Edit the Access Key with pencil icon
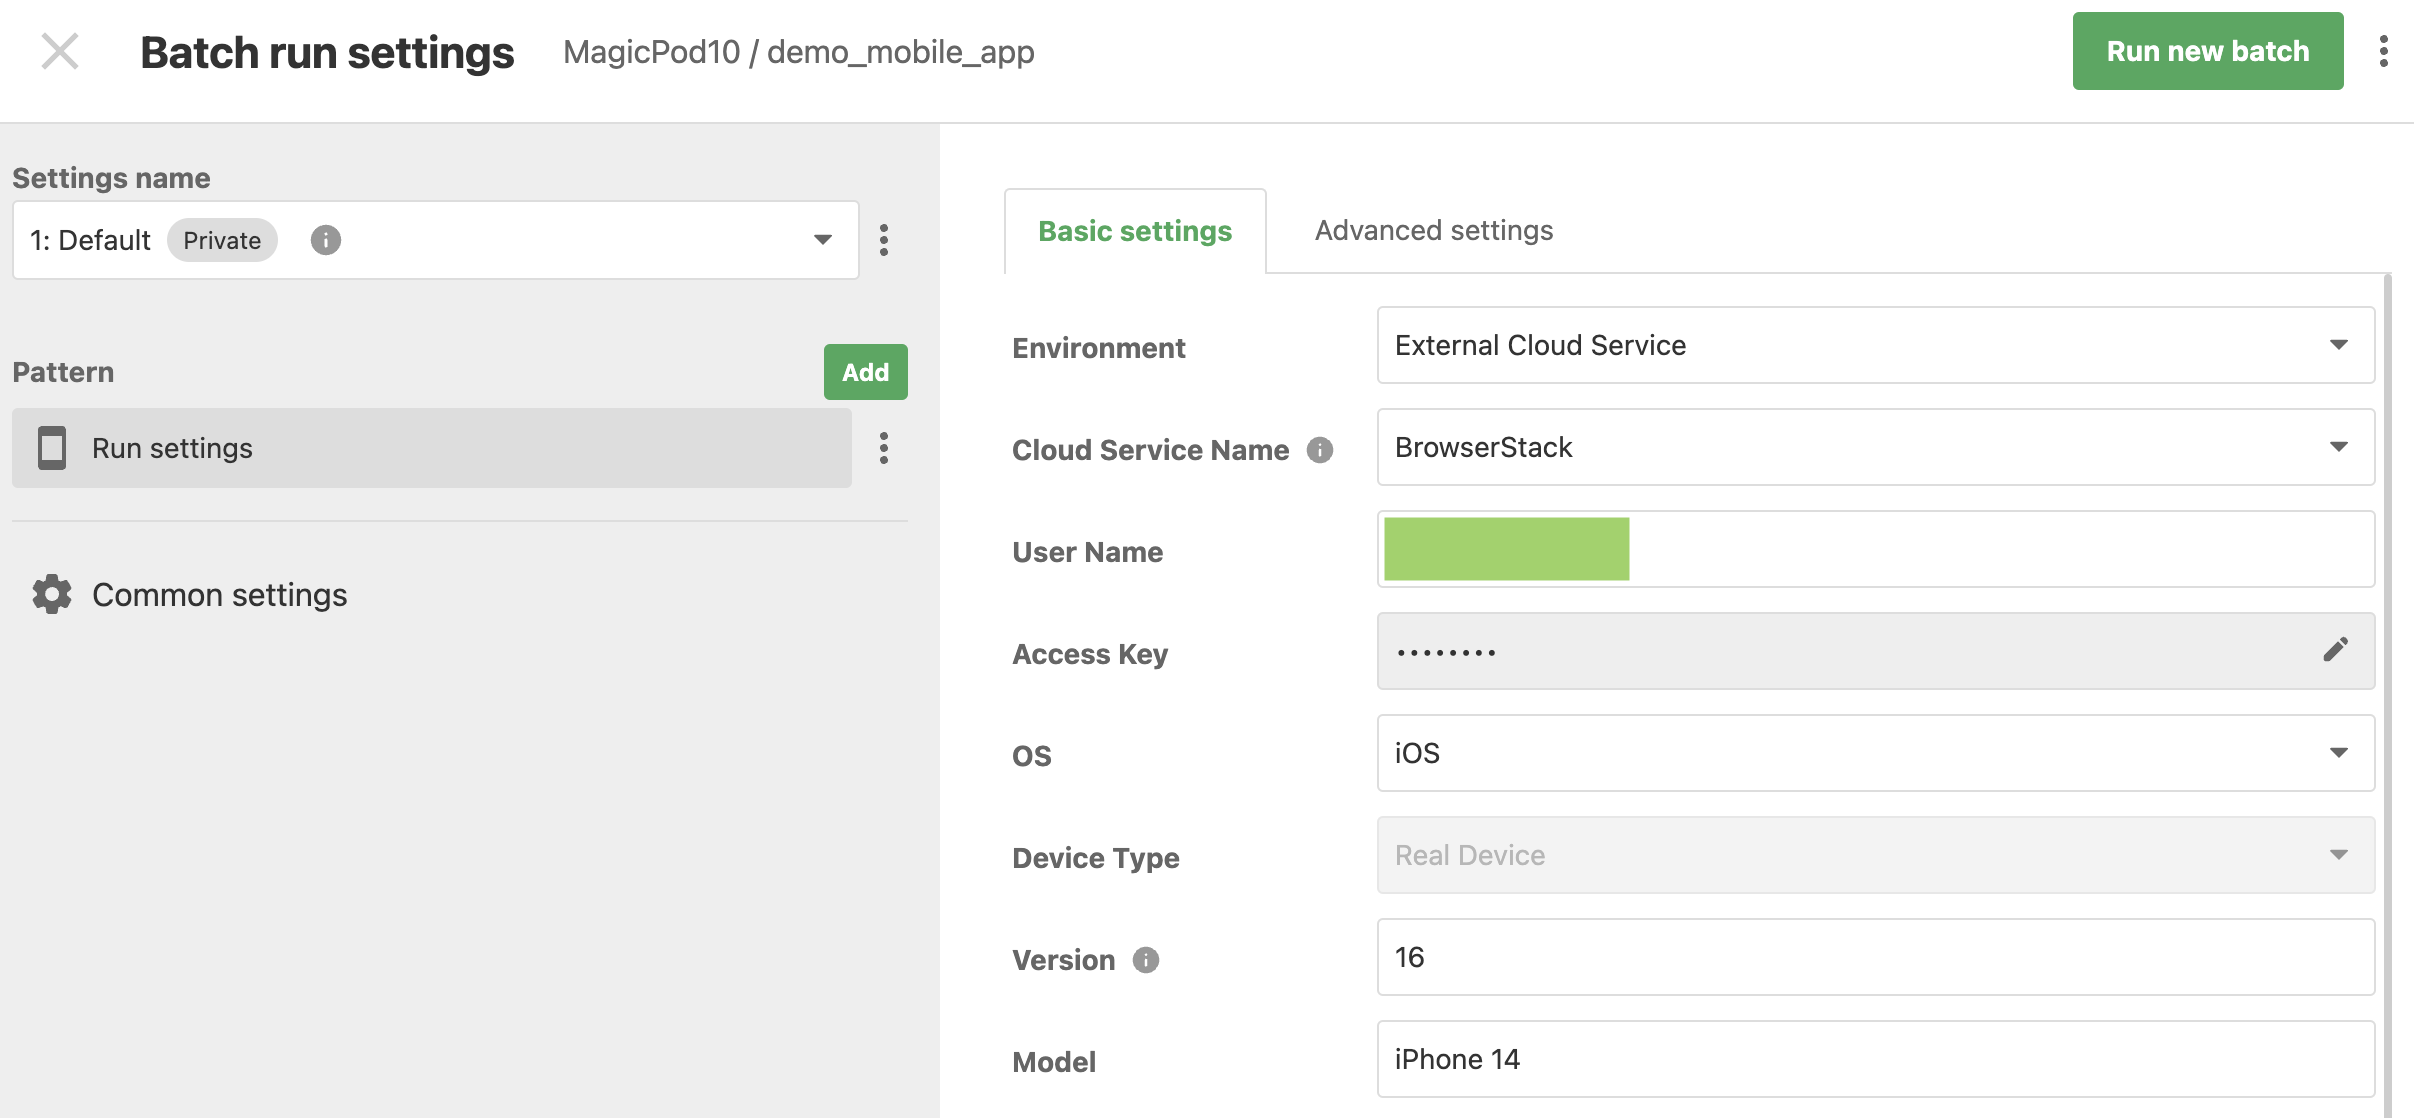The width and height of the screenshot is (2414, 1118). point(2336,650)
